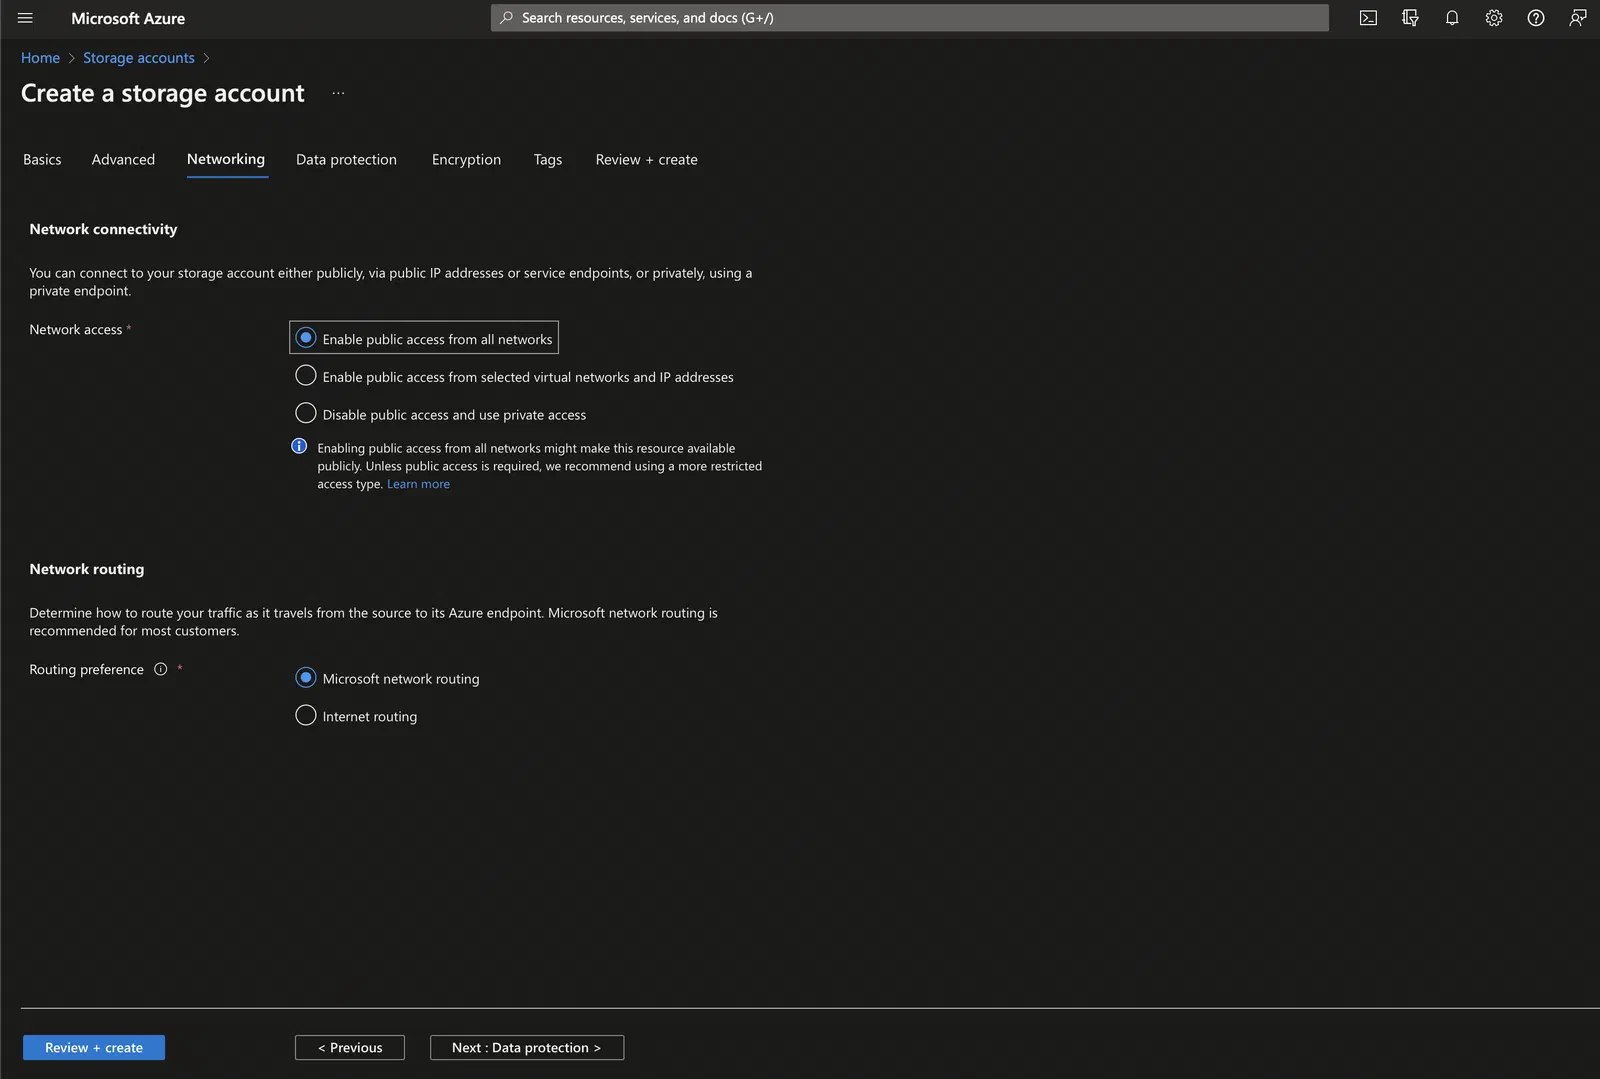Open the ellipsis menu beside page title
Screen dimensions: 1600x1079
click(338, 93)
